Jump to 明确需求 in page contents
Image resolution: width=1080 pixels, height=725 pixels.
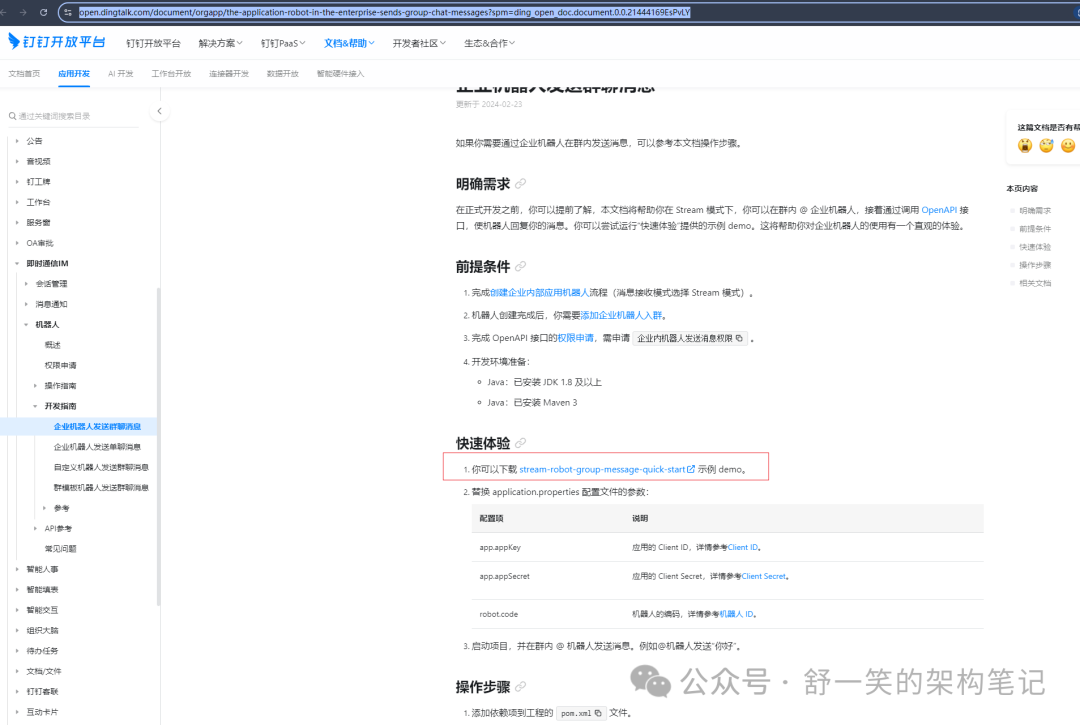point(1035,211)
